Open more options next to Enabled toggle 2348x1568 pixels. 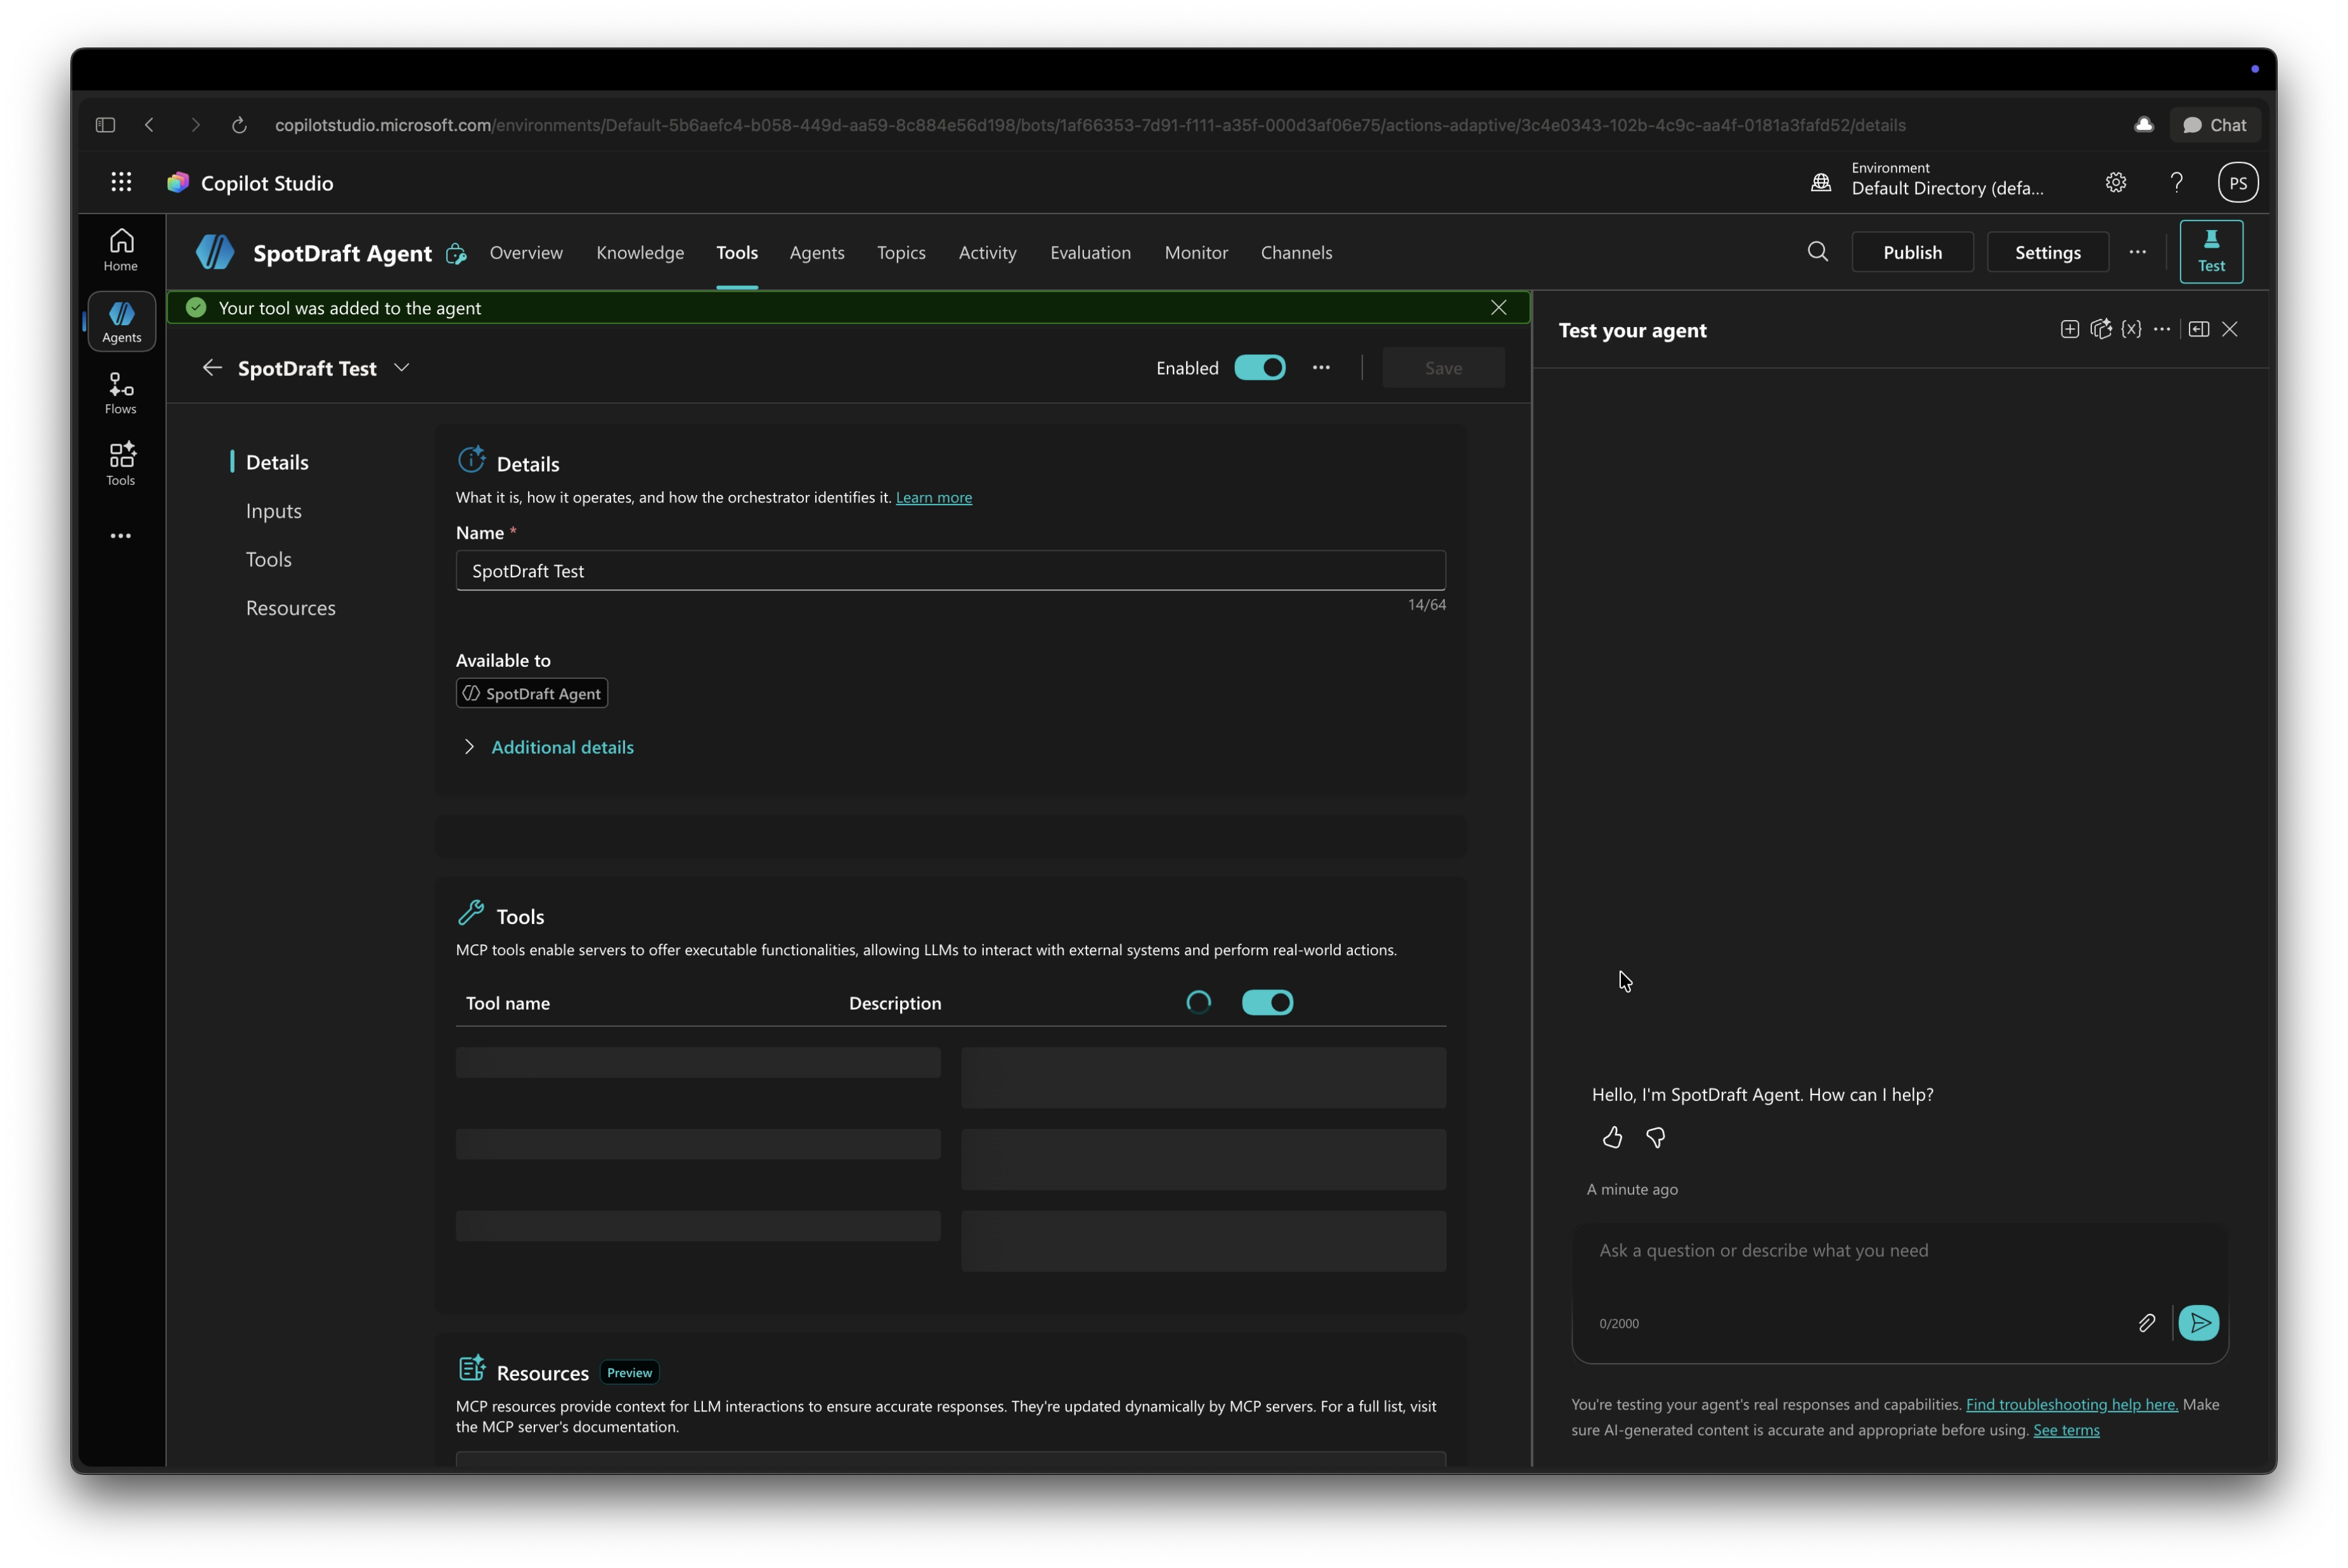[1321, 367]
